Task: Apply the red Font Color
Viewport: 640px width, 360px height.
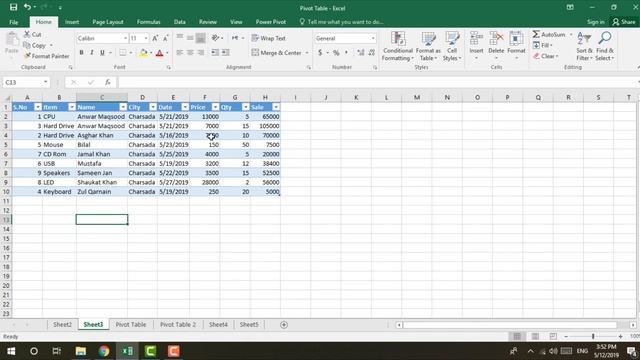Action: pos(160,53)
